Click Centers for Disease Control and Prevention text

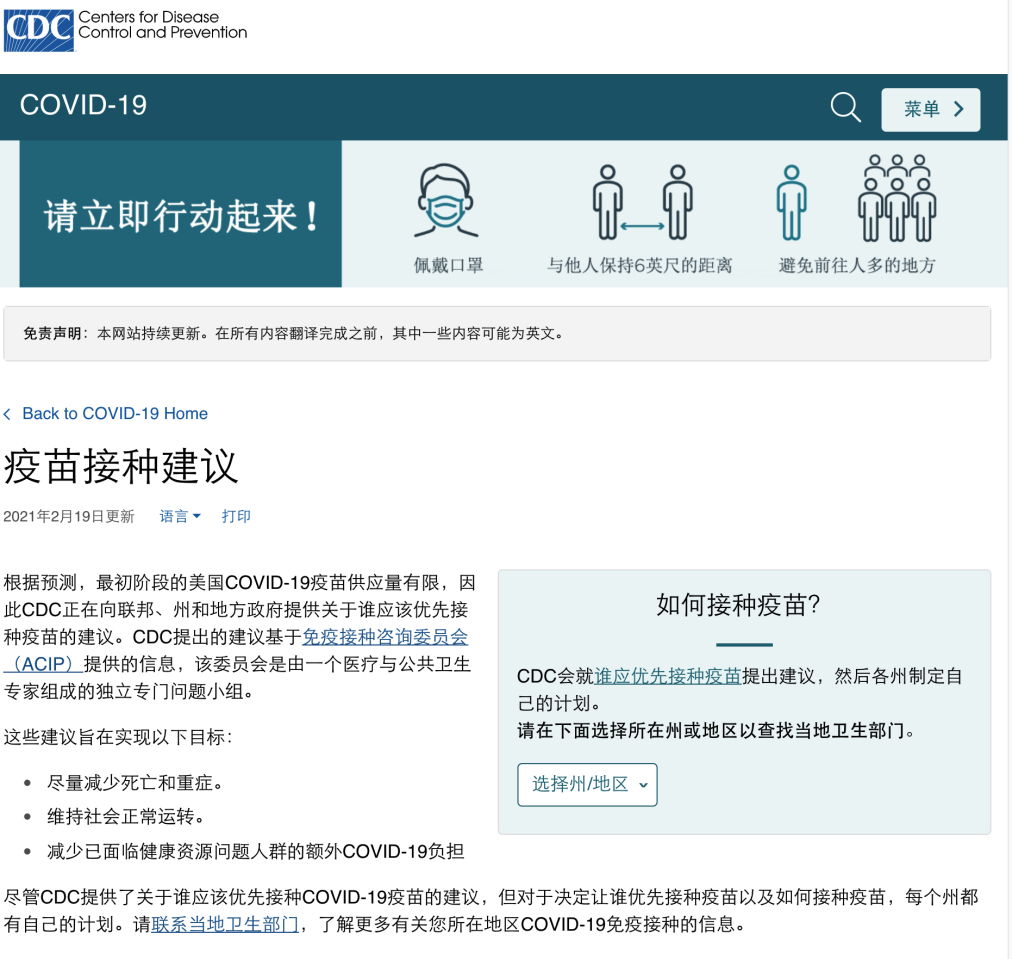163,25
